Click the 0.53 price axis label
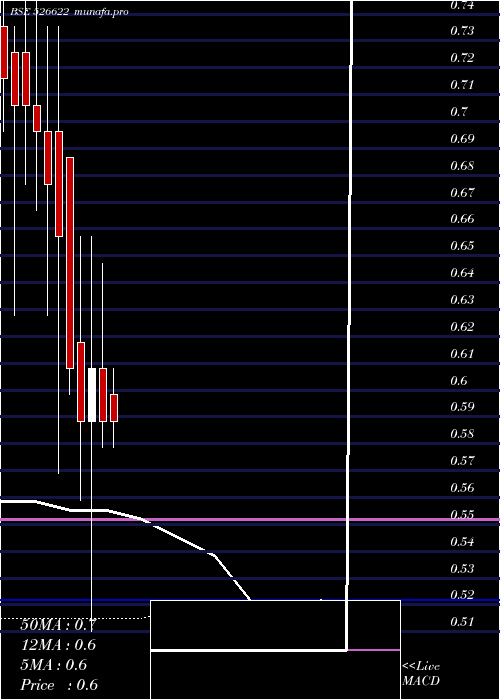Screen dimensions: 500x700 point(462,568)
